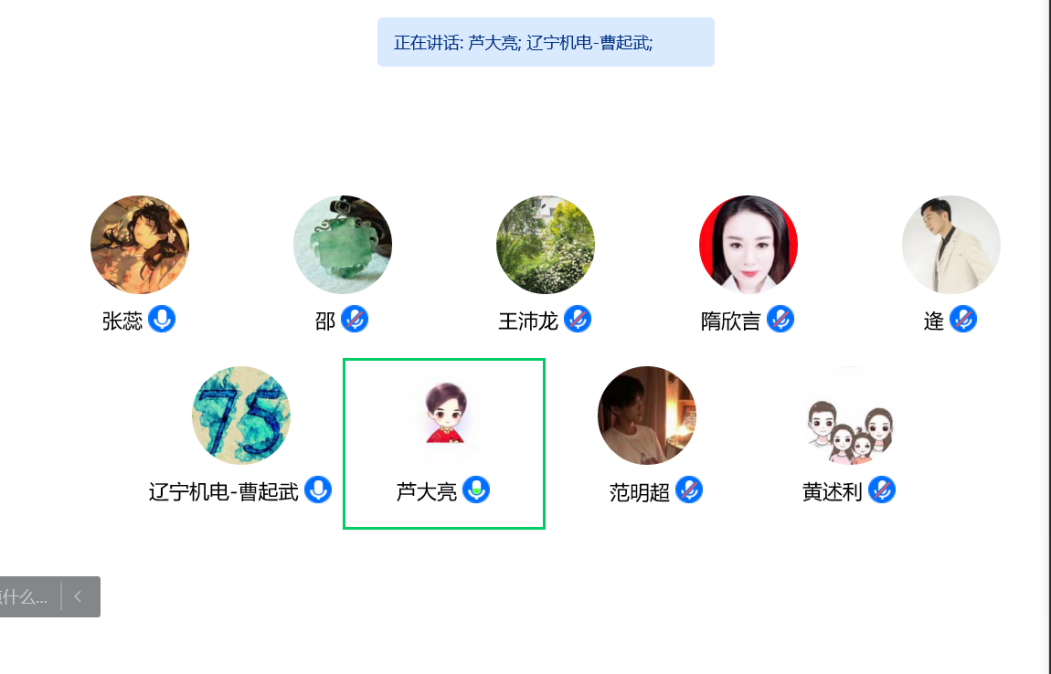This screenshot has width=1051, height=674.
Task: Click 张蕊's active microphone icon
Action: tap(162, 319)
